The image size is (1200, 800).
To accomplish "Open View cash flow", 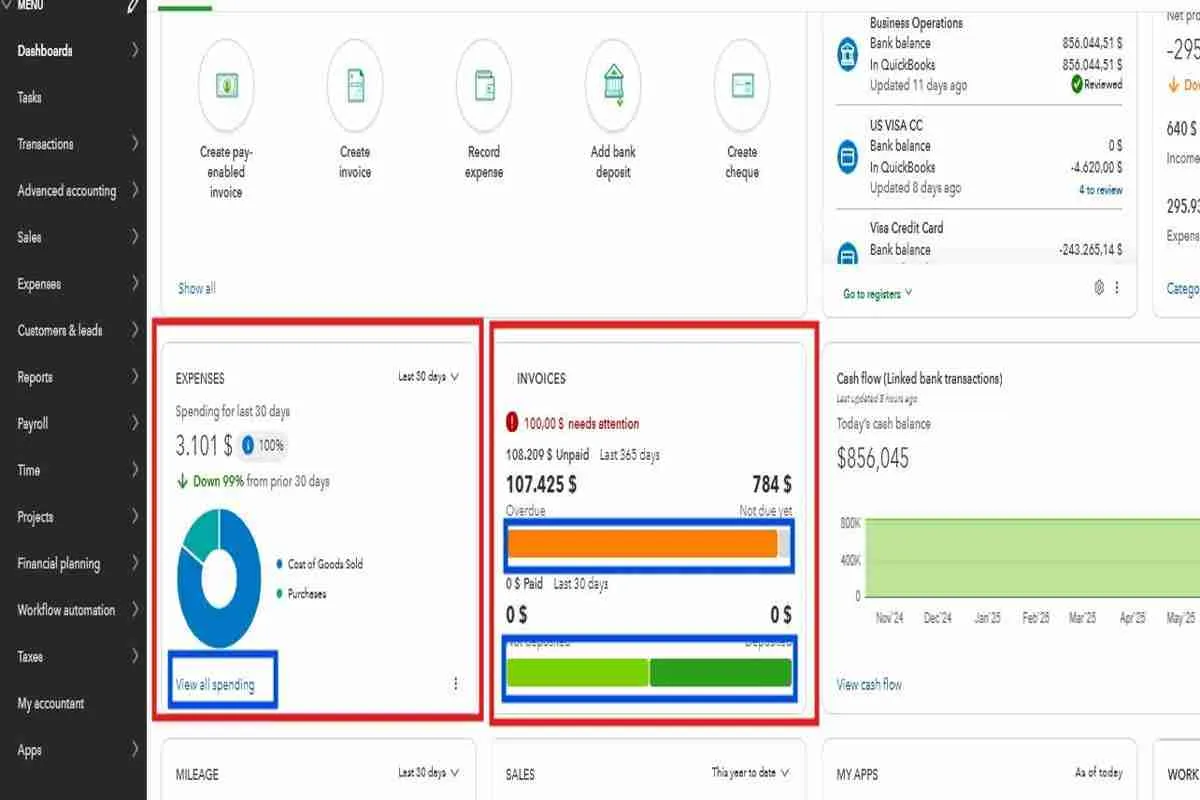I will [868, 684].
